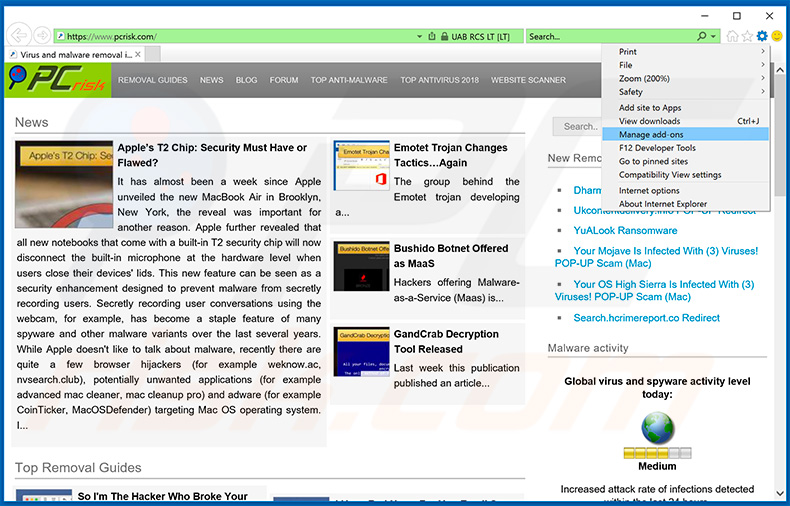Click the search magnifier icon in search box
790x506 pixels.
click(x=701, y=36)
